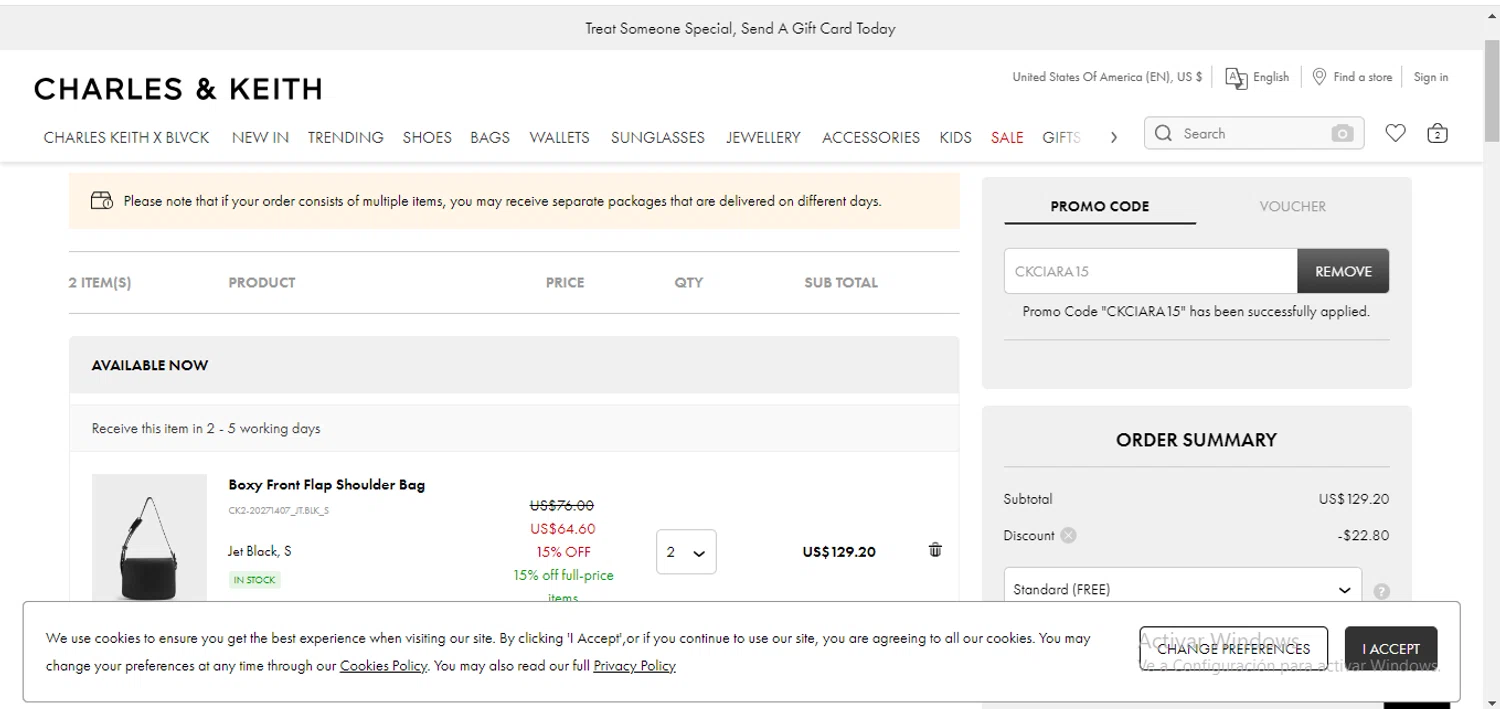
Task: Click the Find a store link
Action: (1362, 77)
